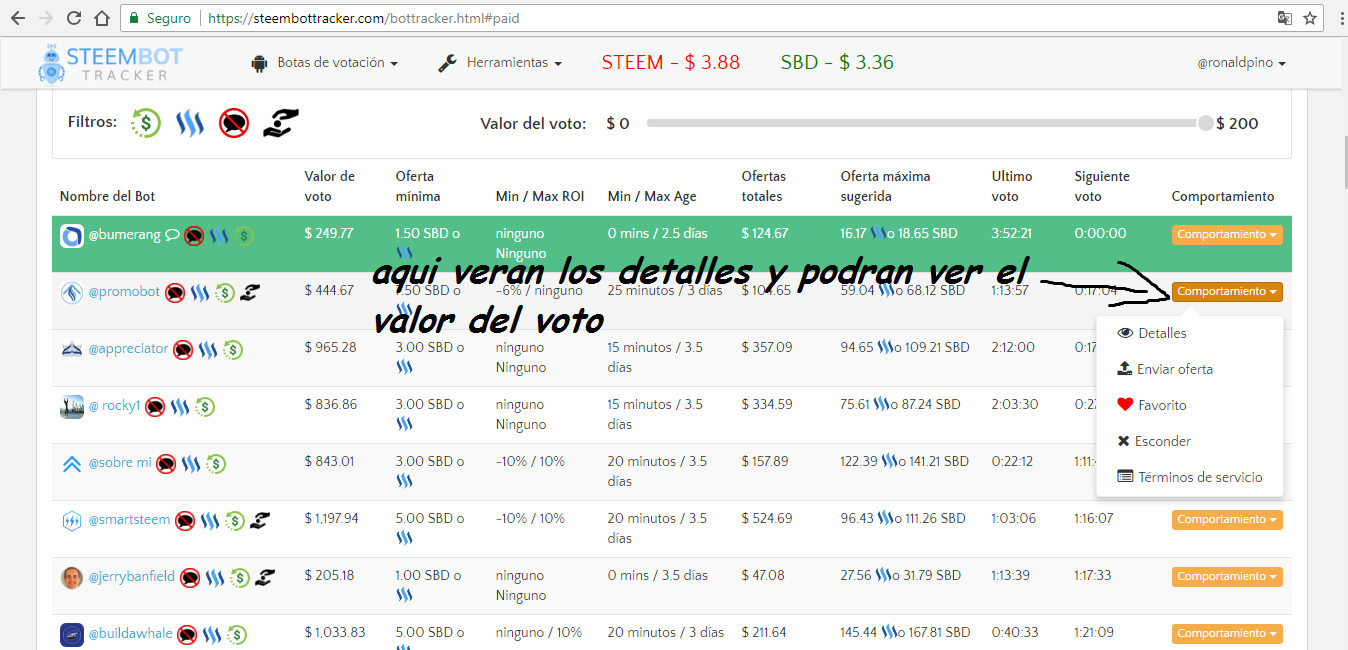Toggle the hand donation filter icon
This screenshot has width=1348, height=650.
[x=280, y=123]
